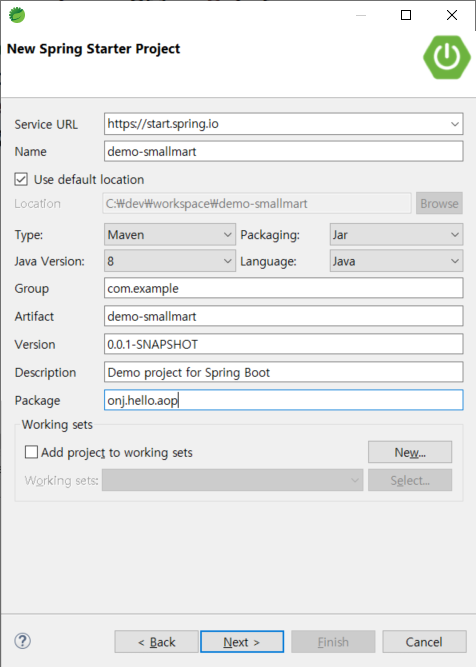
Task: Click the New Spring Starter Project title
Action: 94,49
